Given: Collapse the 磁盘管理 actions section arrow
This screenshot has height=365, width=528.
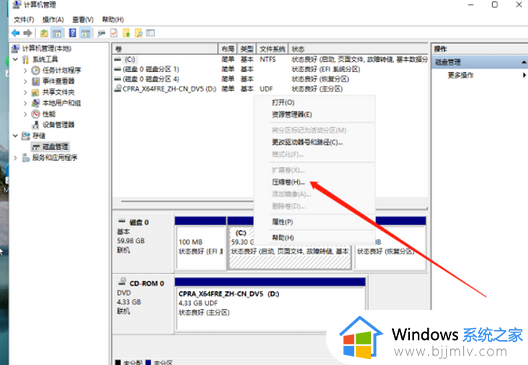Looking at the screenshot, I should 524,62.
